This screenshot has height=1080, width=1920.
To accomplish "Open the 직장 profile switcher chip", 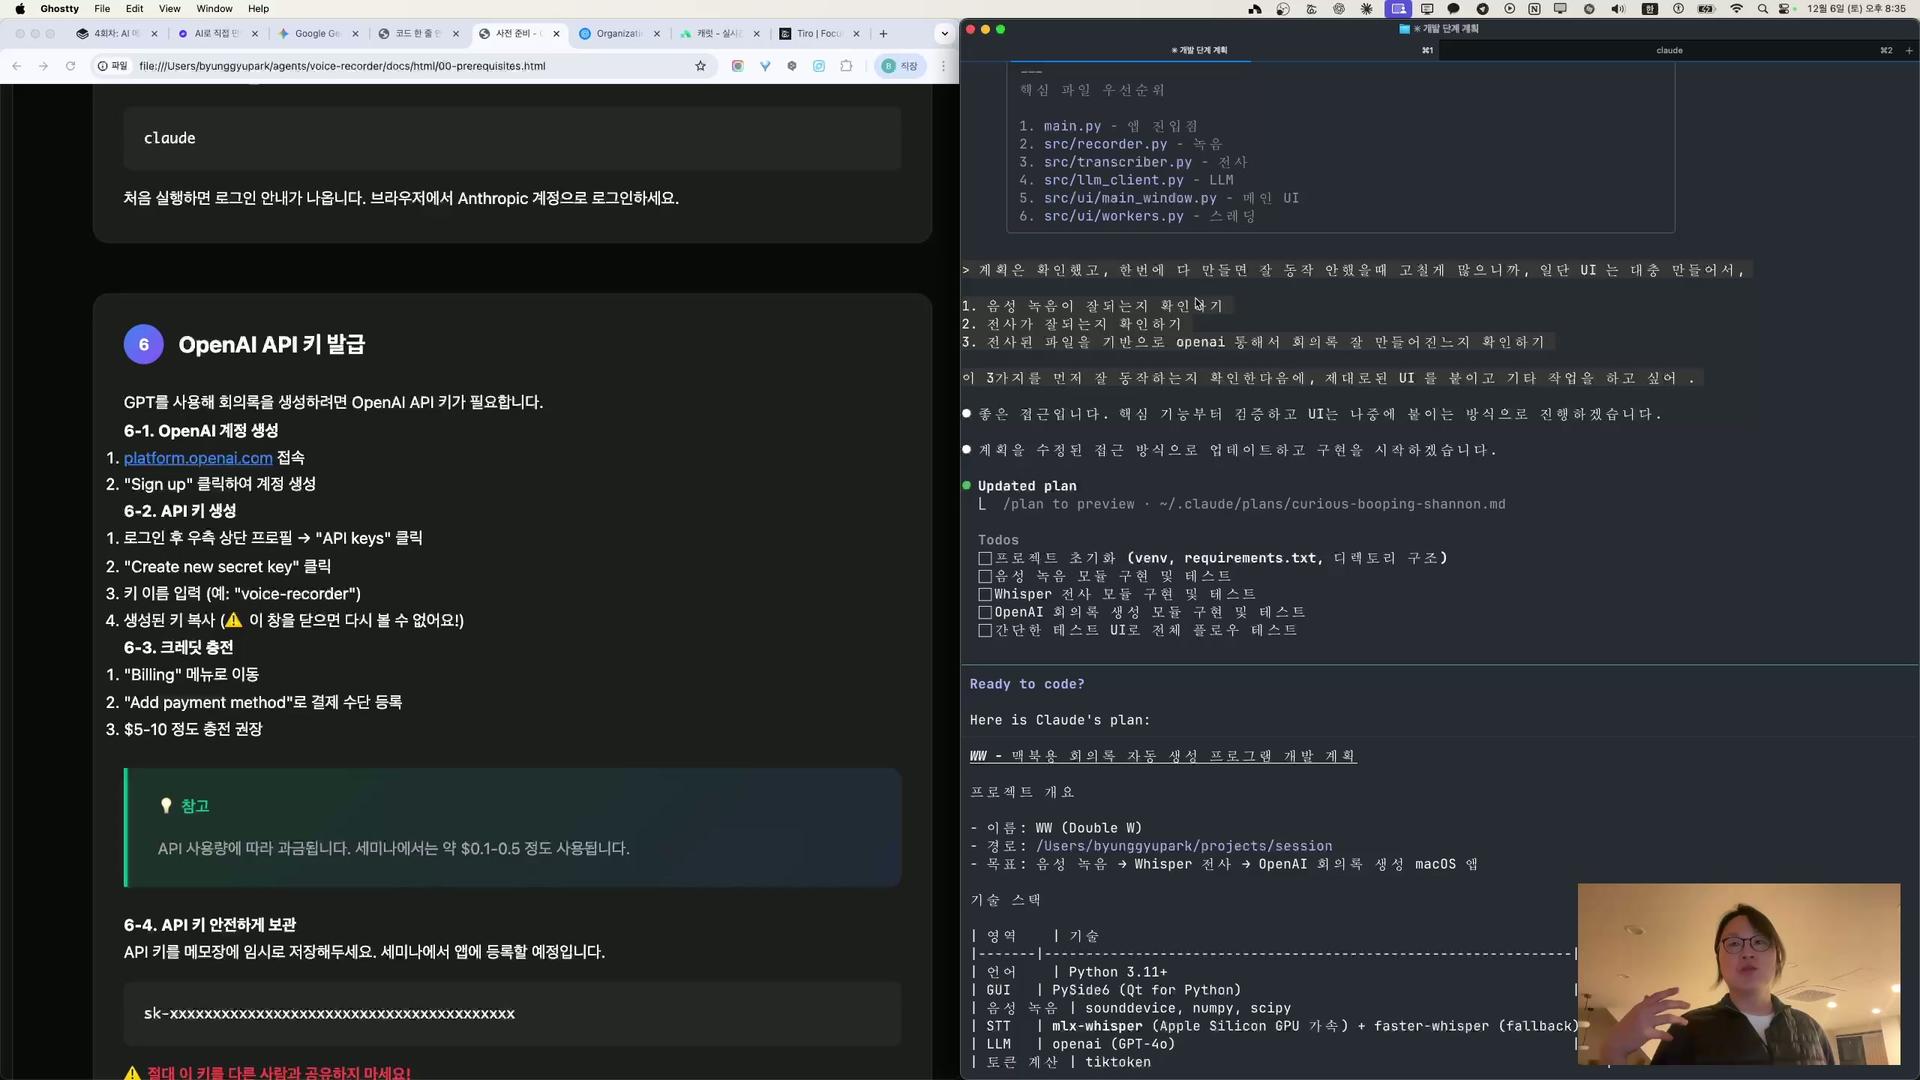I will 900,66.
